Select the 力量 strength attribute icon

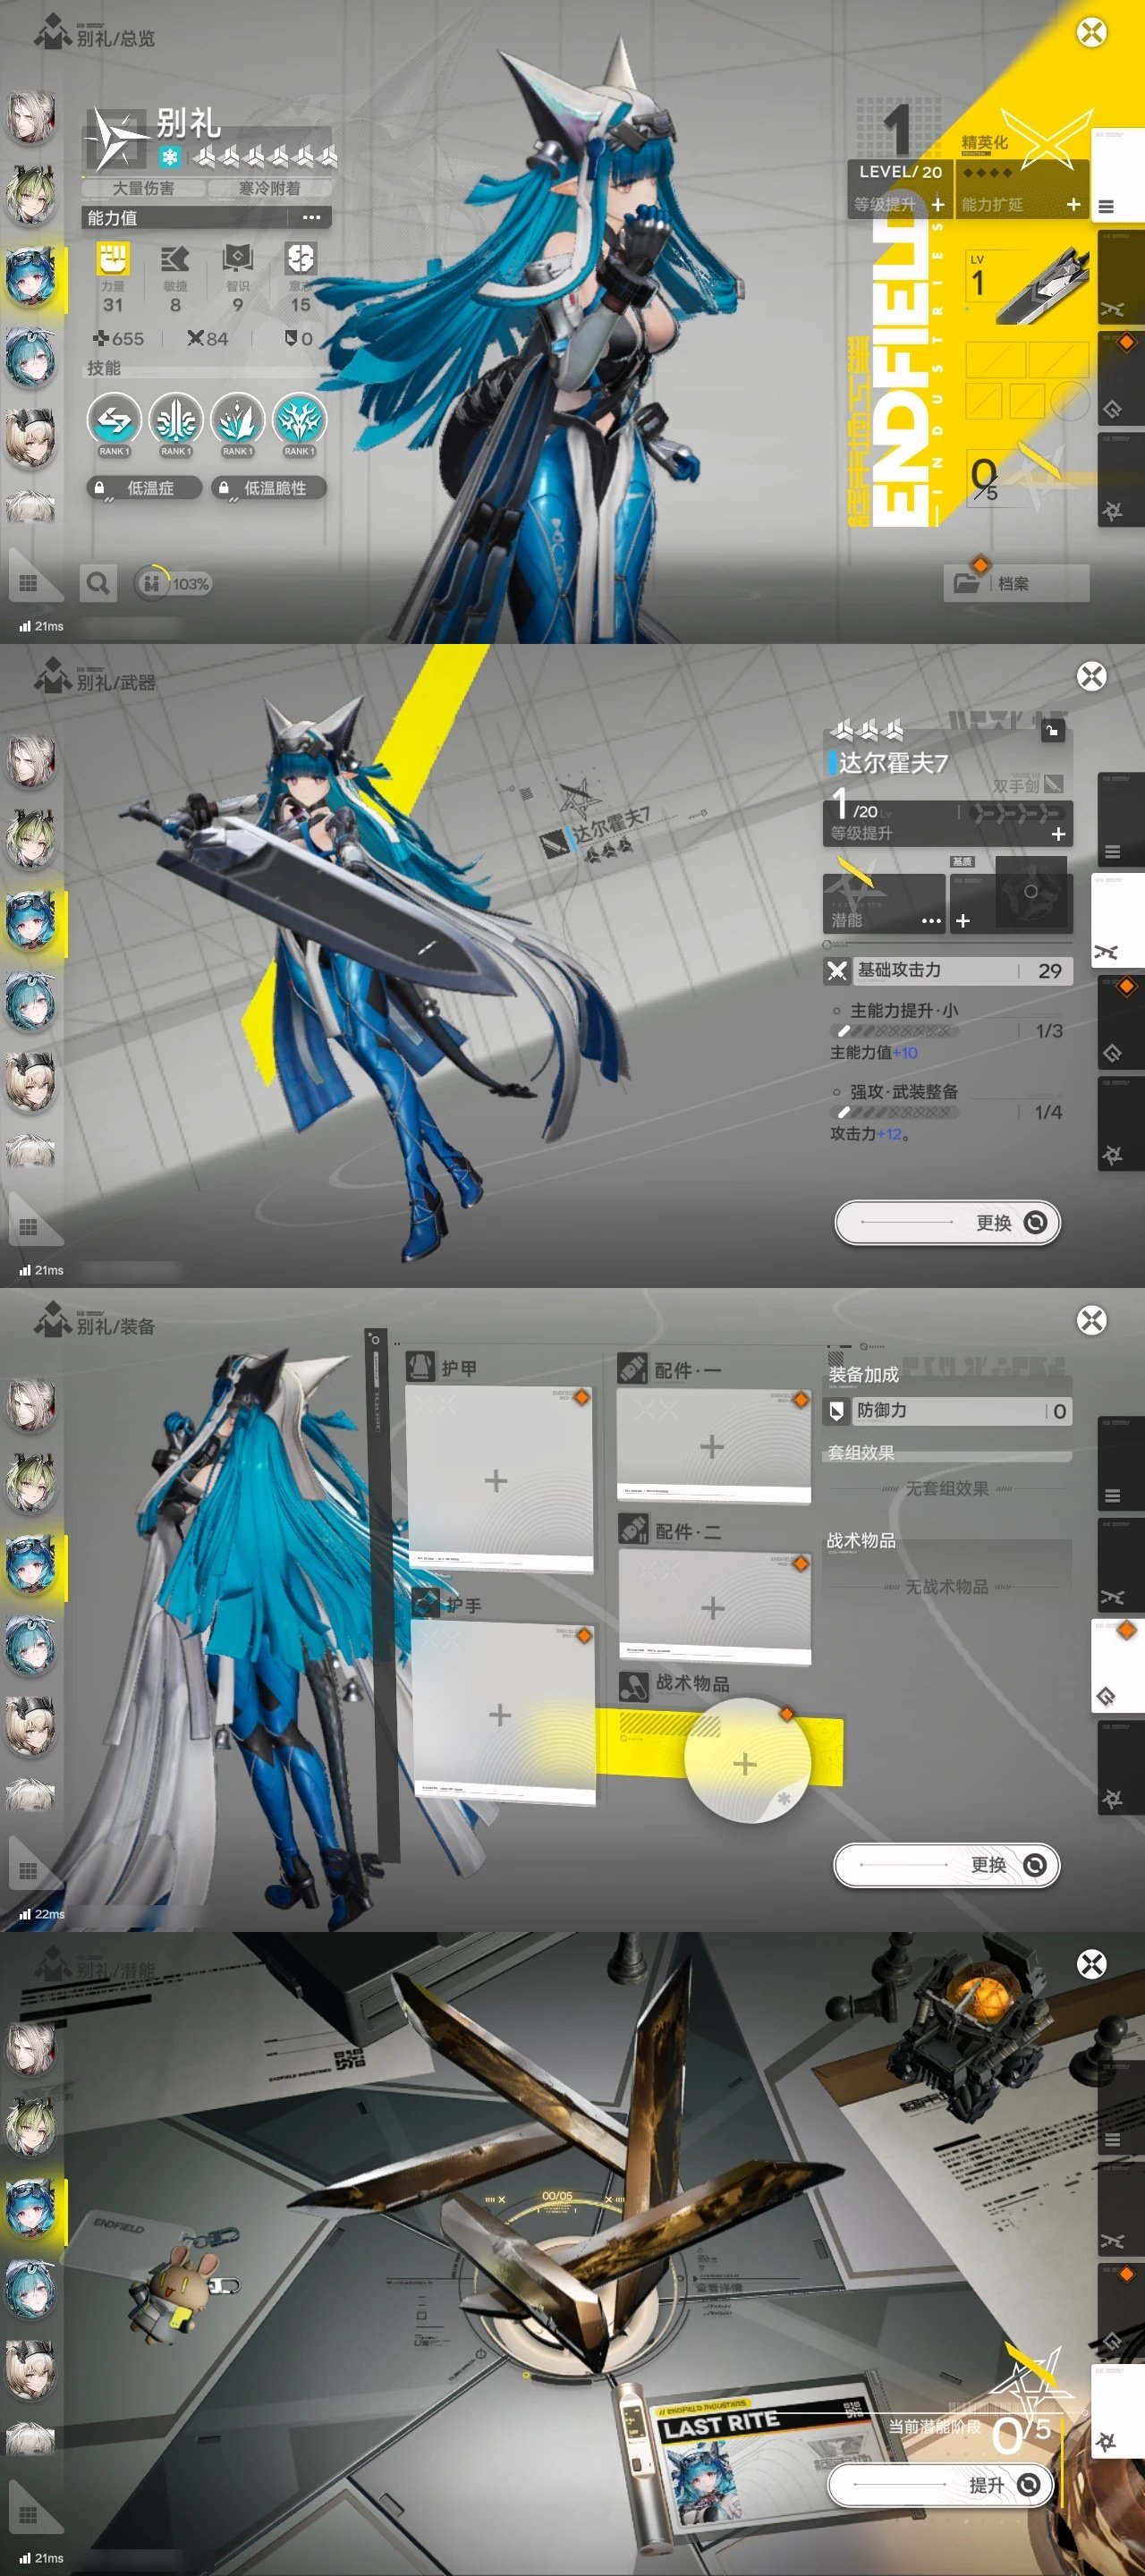[113, 259]
